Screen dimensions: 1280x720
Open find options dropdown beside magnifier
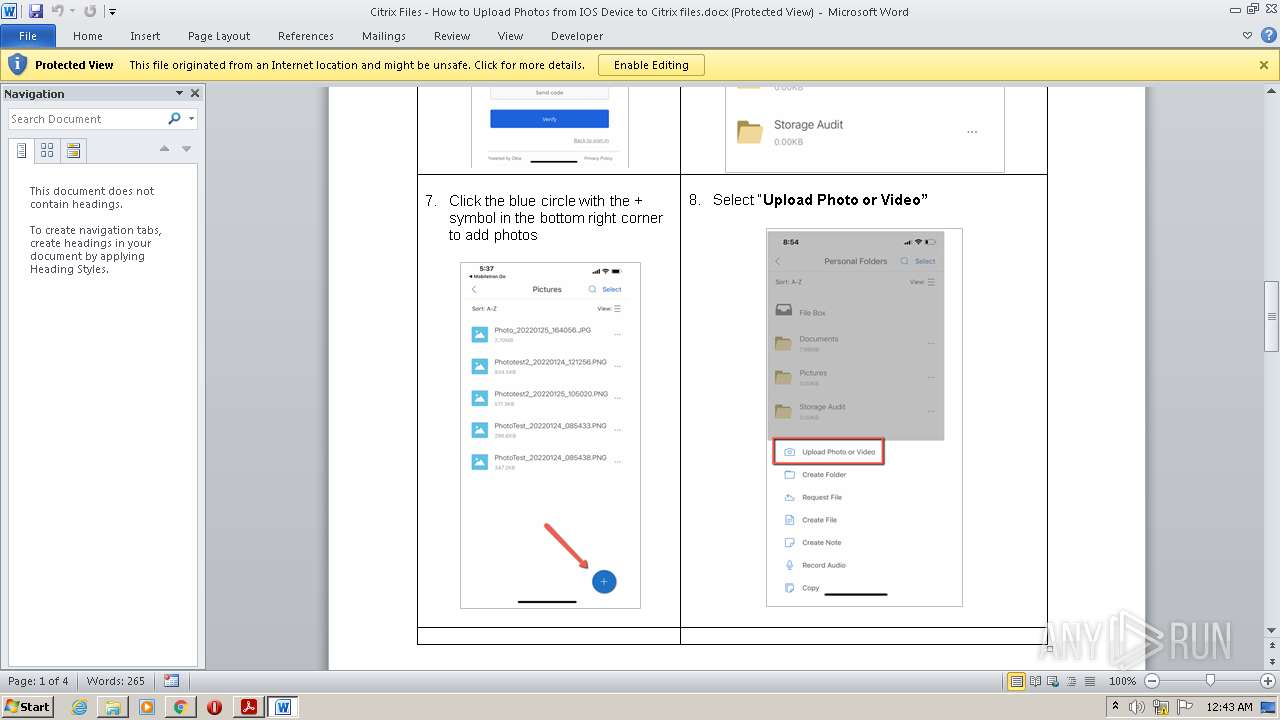click(191, 119)
